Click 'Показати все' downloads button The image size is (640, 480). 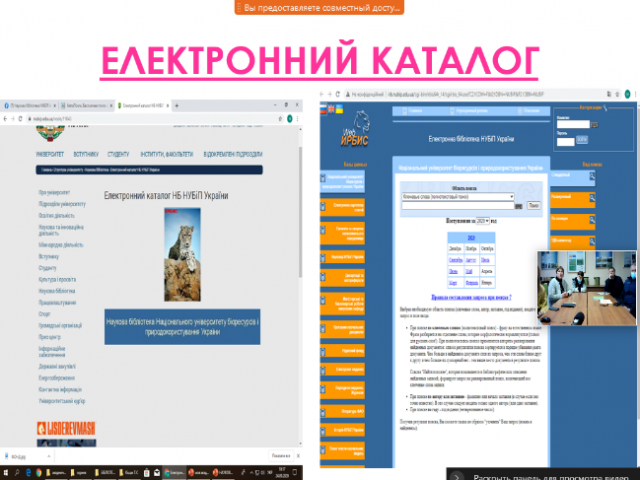(x=281, y=456)
